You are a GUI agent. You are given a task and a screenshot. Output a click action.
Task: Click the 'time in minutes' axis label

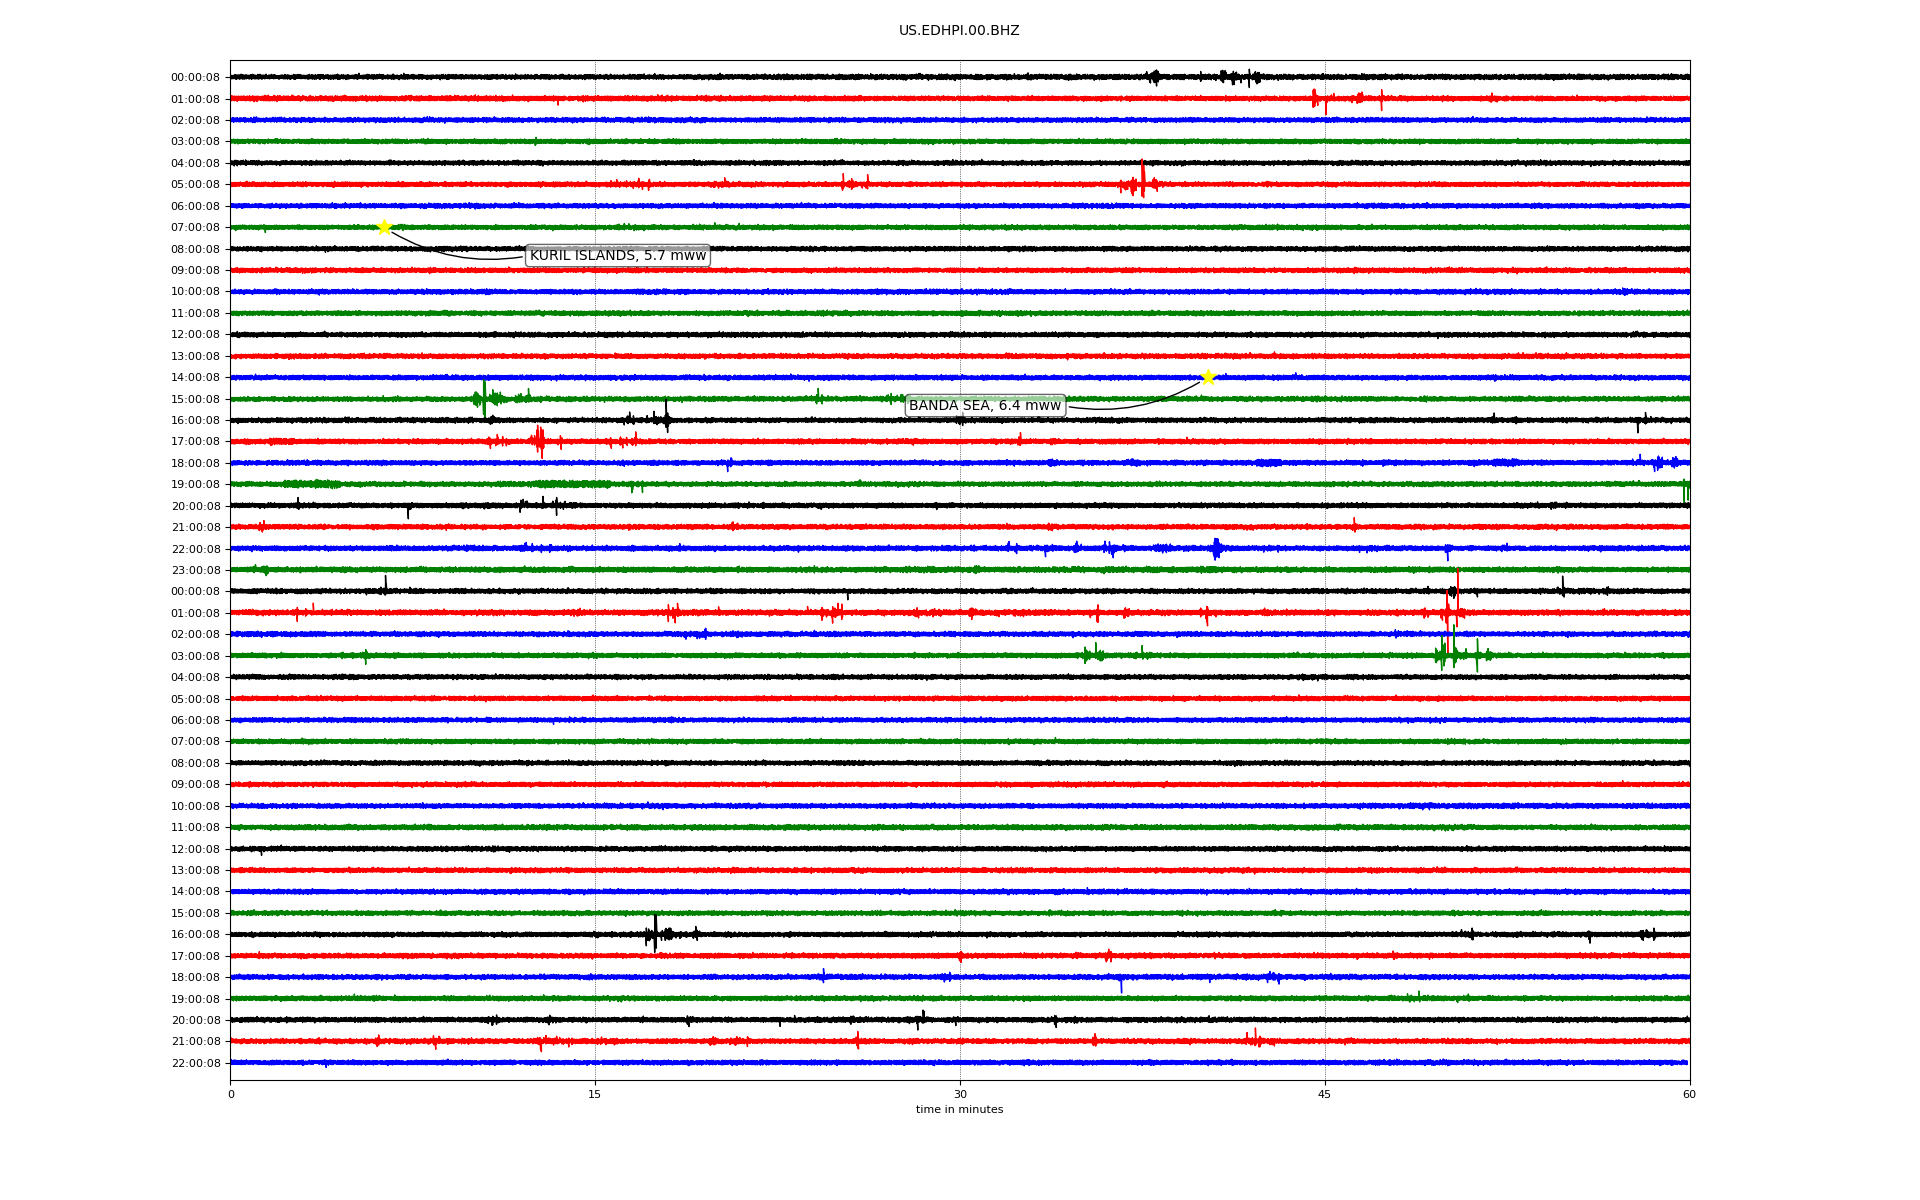coord(958,1110)
